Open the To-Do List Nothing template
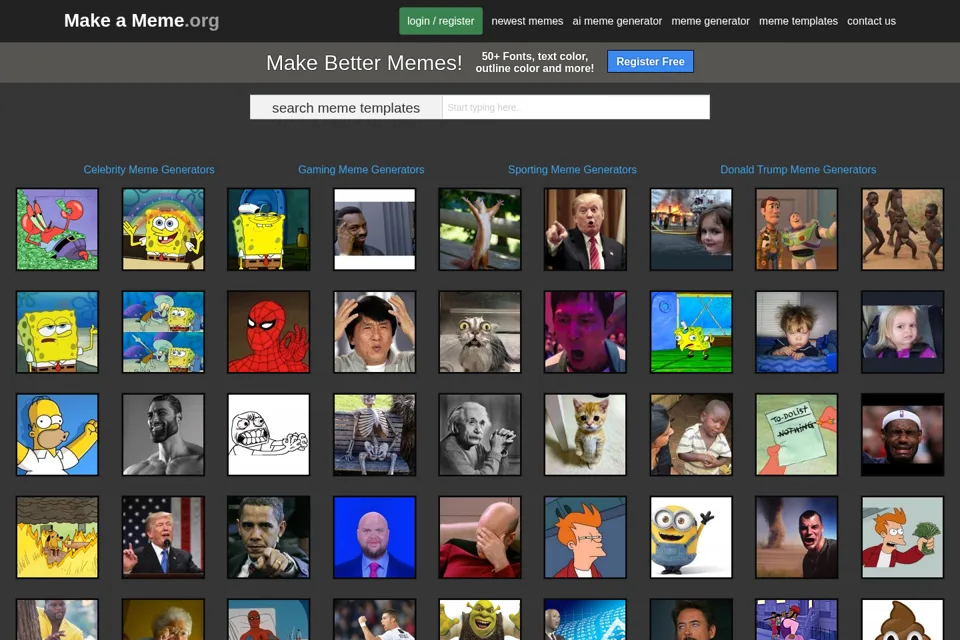The width and height of the screenshot is (960, 640). (797, 435)
